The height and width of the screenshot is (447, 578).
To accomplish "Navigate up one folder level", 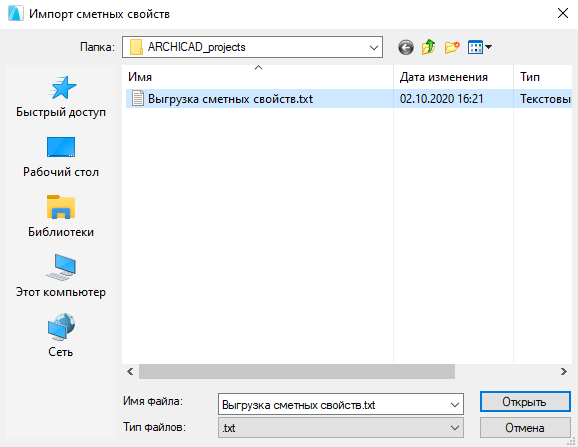I will [x=428, y=47].
